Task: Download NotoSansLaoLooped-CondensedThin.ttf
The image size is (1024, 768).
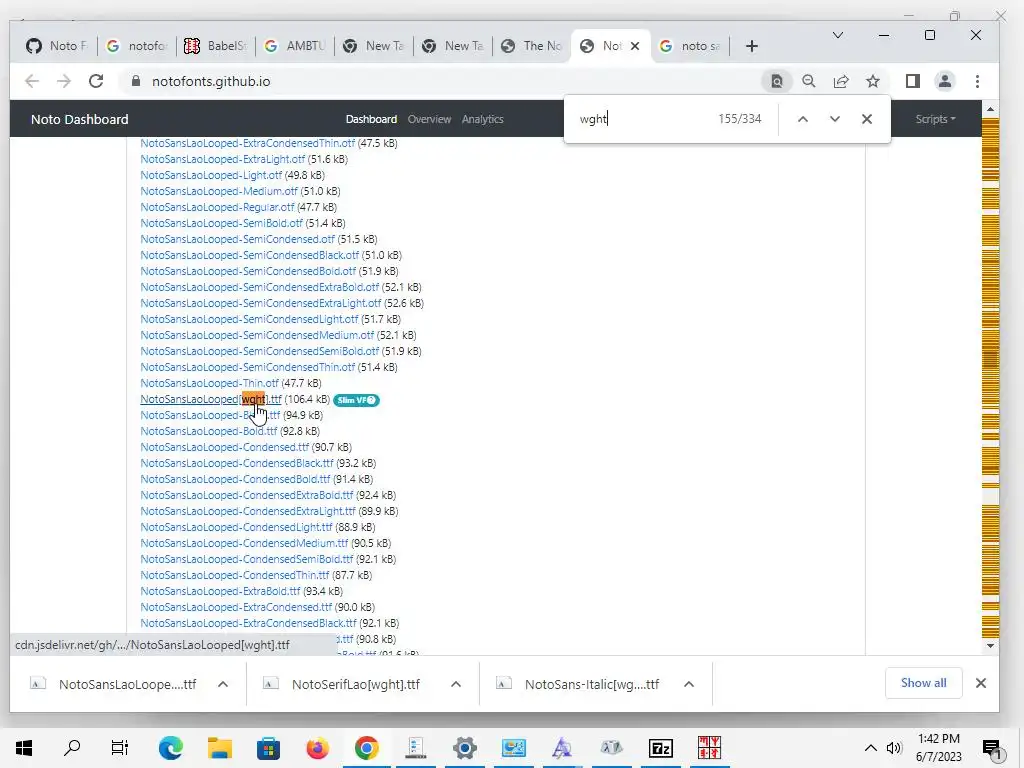Action: 234,575
